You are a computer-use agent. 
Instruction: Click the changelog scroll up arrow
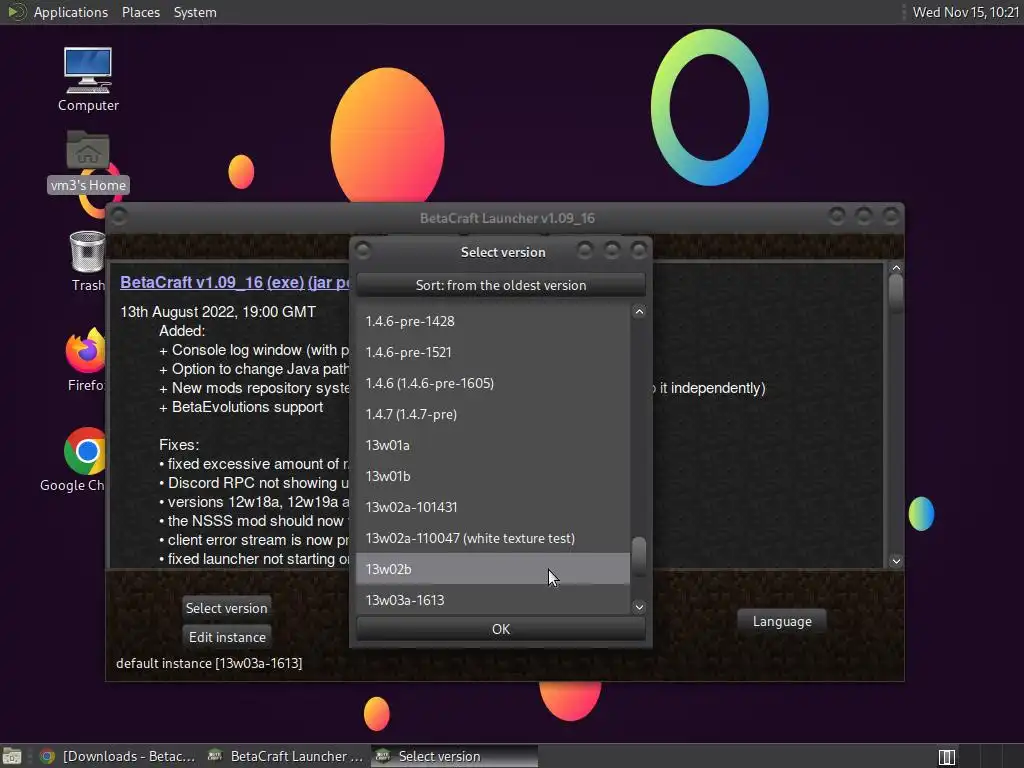tap(896, 268)
